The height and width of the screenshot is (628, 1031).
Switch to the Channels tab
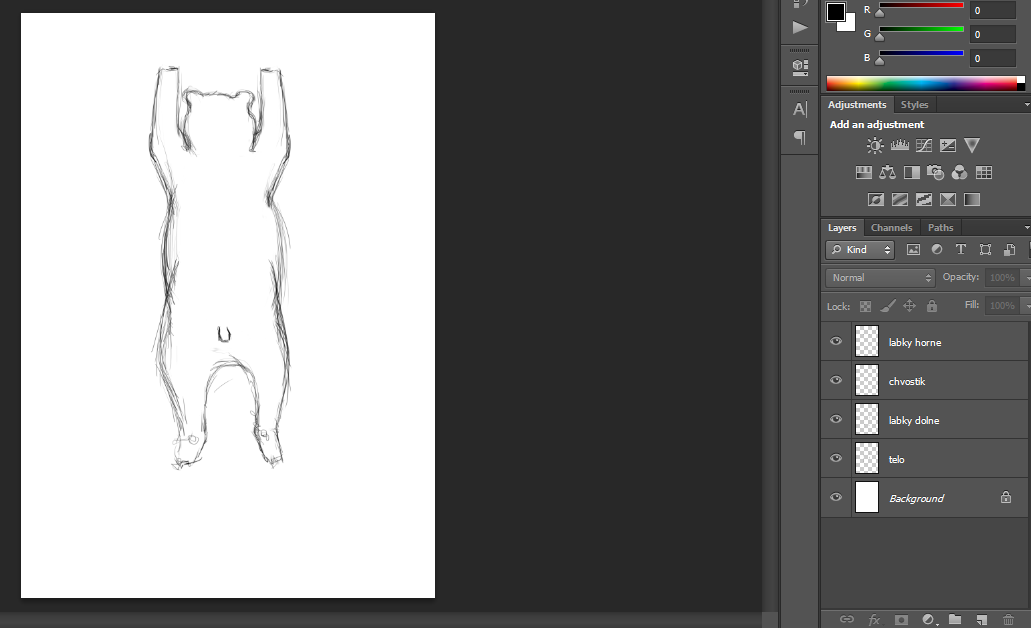pyautogui.click(x=891, y=228)
